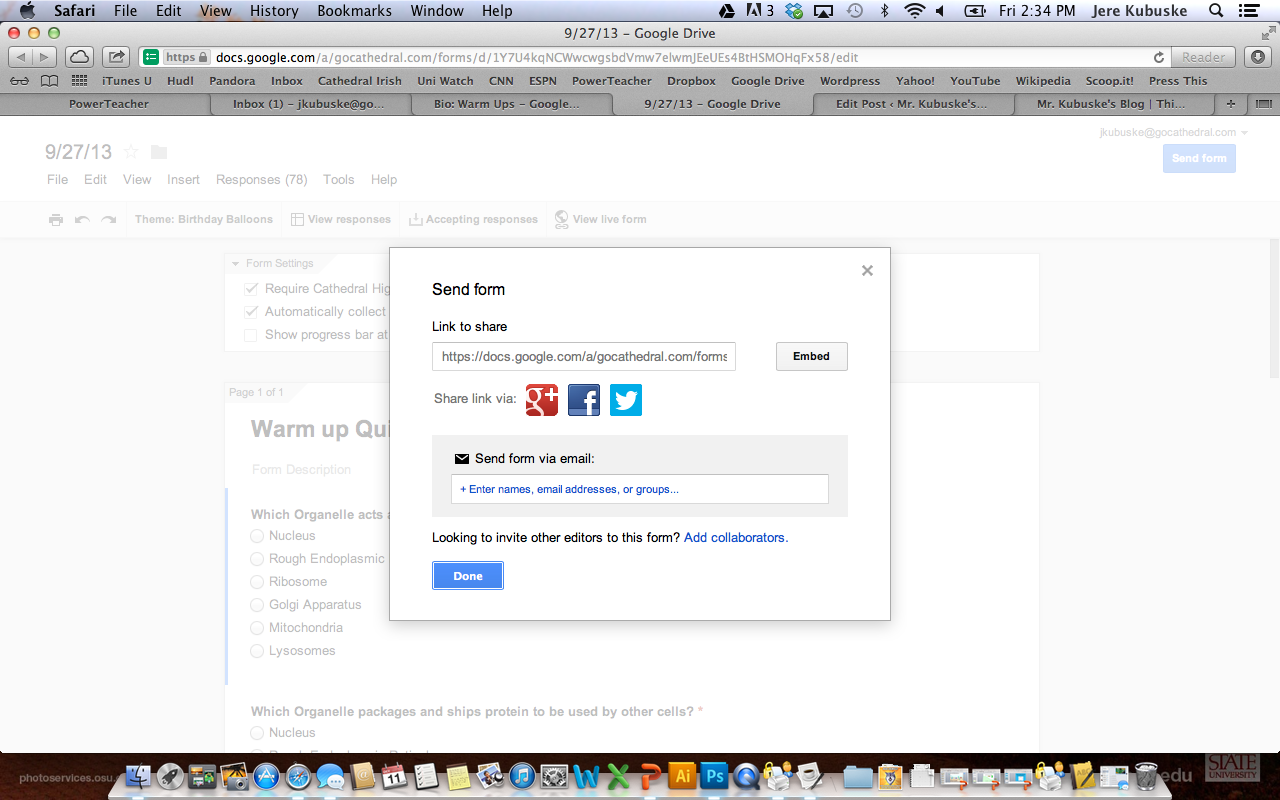Star the 9/27/13 form title
Screen dimensions: 1280x800
[131, 152]
